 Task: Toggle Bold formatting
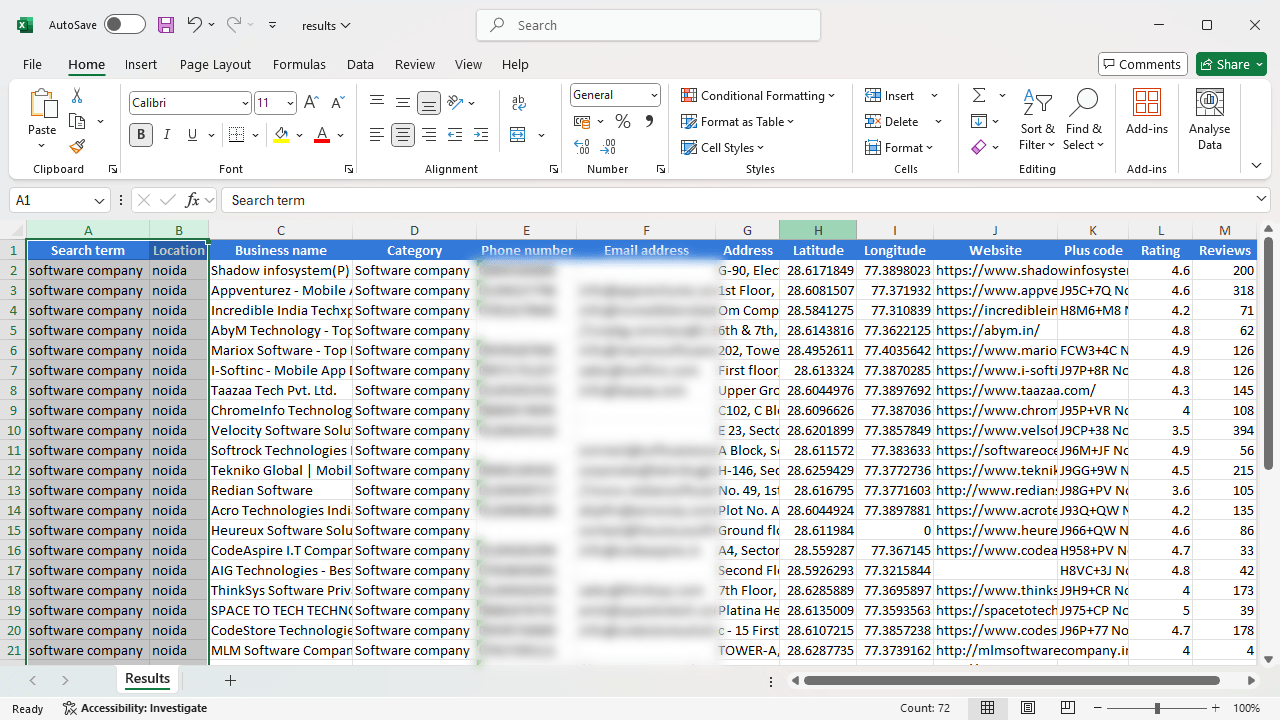tap(141, 135)
